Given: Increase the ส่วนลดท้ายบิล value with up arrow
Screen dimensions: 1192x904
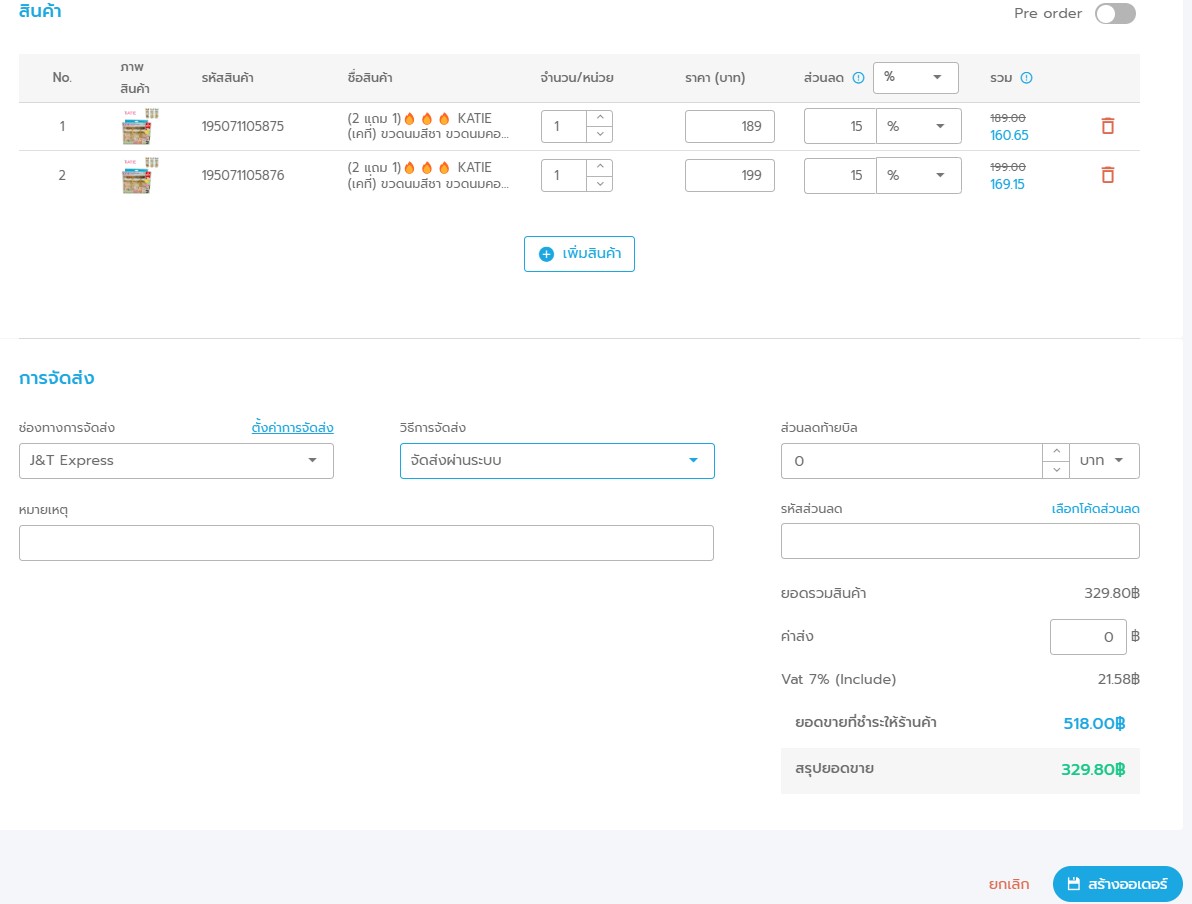Looking at the screenshot, I should [x=1056, y=453].
